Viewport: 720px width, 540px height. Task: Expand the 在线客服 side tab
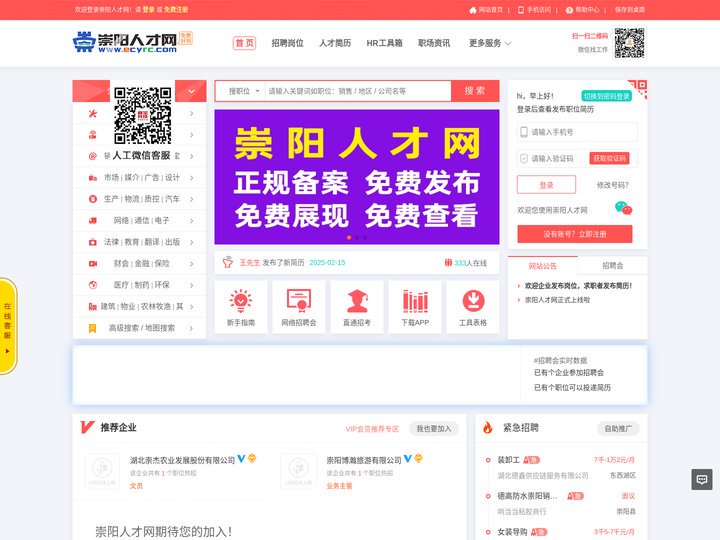tap(8, 326)
